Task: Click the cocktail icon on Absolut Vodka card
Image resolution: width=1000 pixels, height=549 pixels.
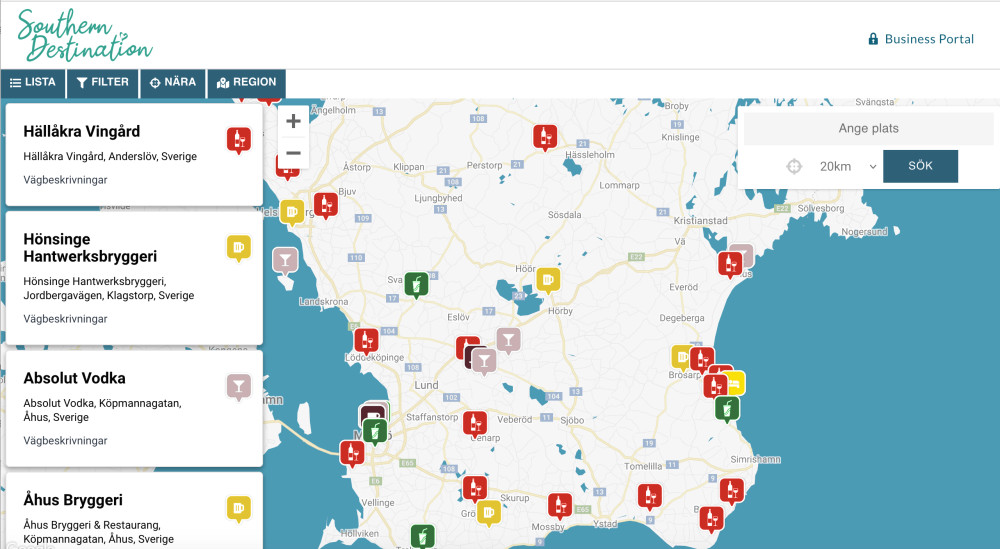Action: click(x=238, y=386)
